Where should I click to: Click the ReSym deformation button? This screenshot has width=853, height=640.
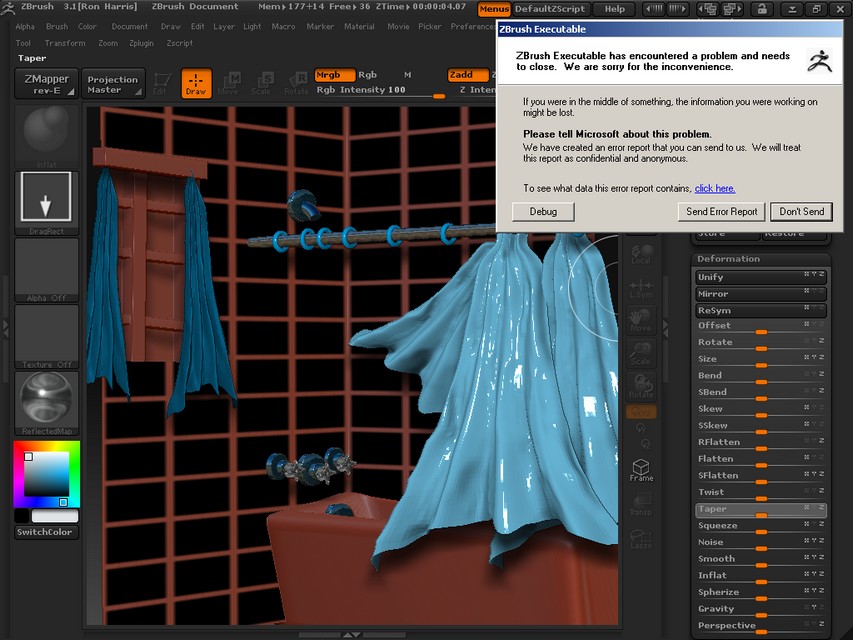(x=761, y=311)
